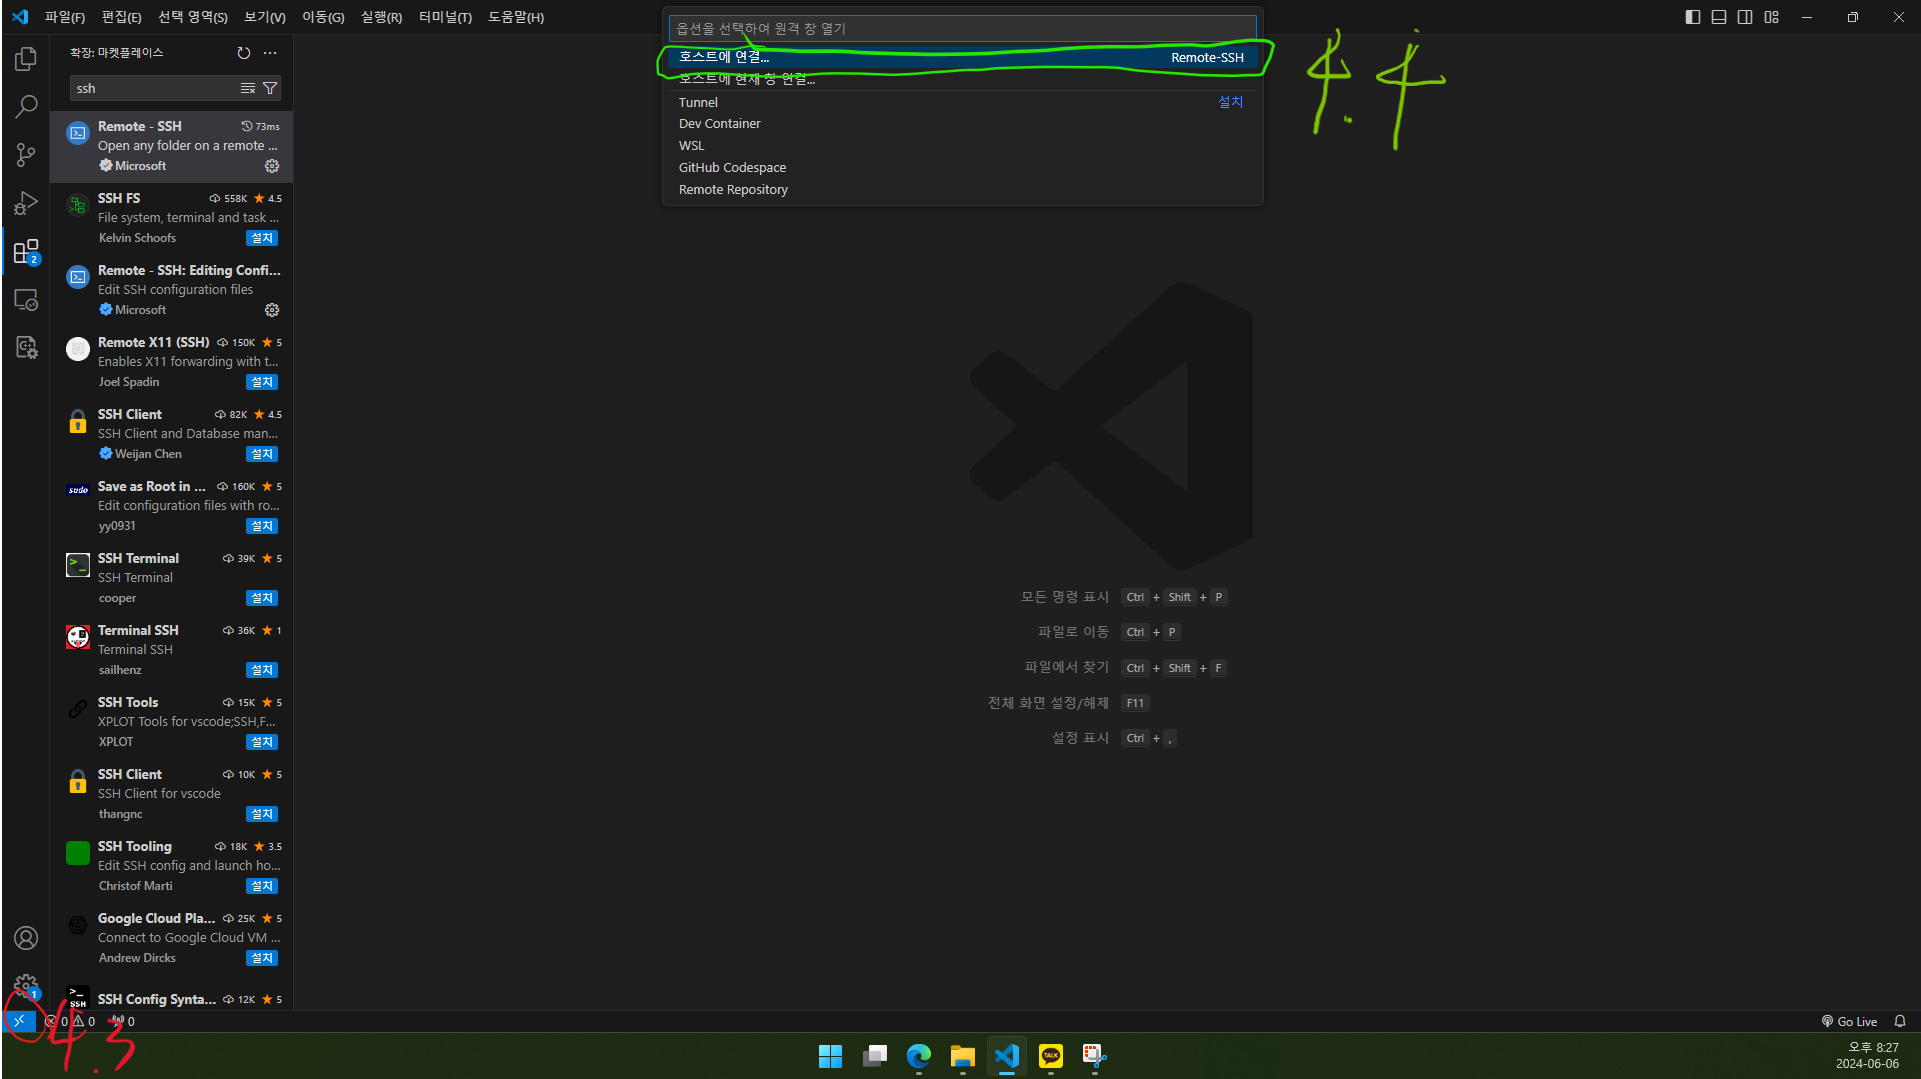The height and width of the screenshot is (1079, 1921).
Task: Open the SSH Config Syntax extension entry
Action: pyautogui.click(x=172, y=998)
